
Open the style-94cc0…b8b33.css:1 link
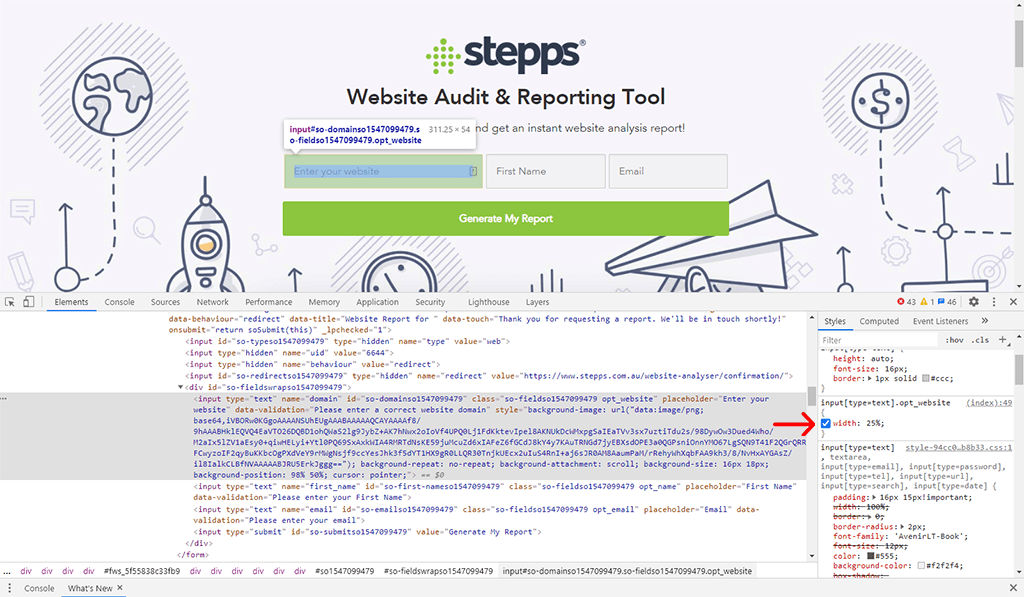(958, 447)
